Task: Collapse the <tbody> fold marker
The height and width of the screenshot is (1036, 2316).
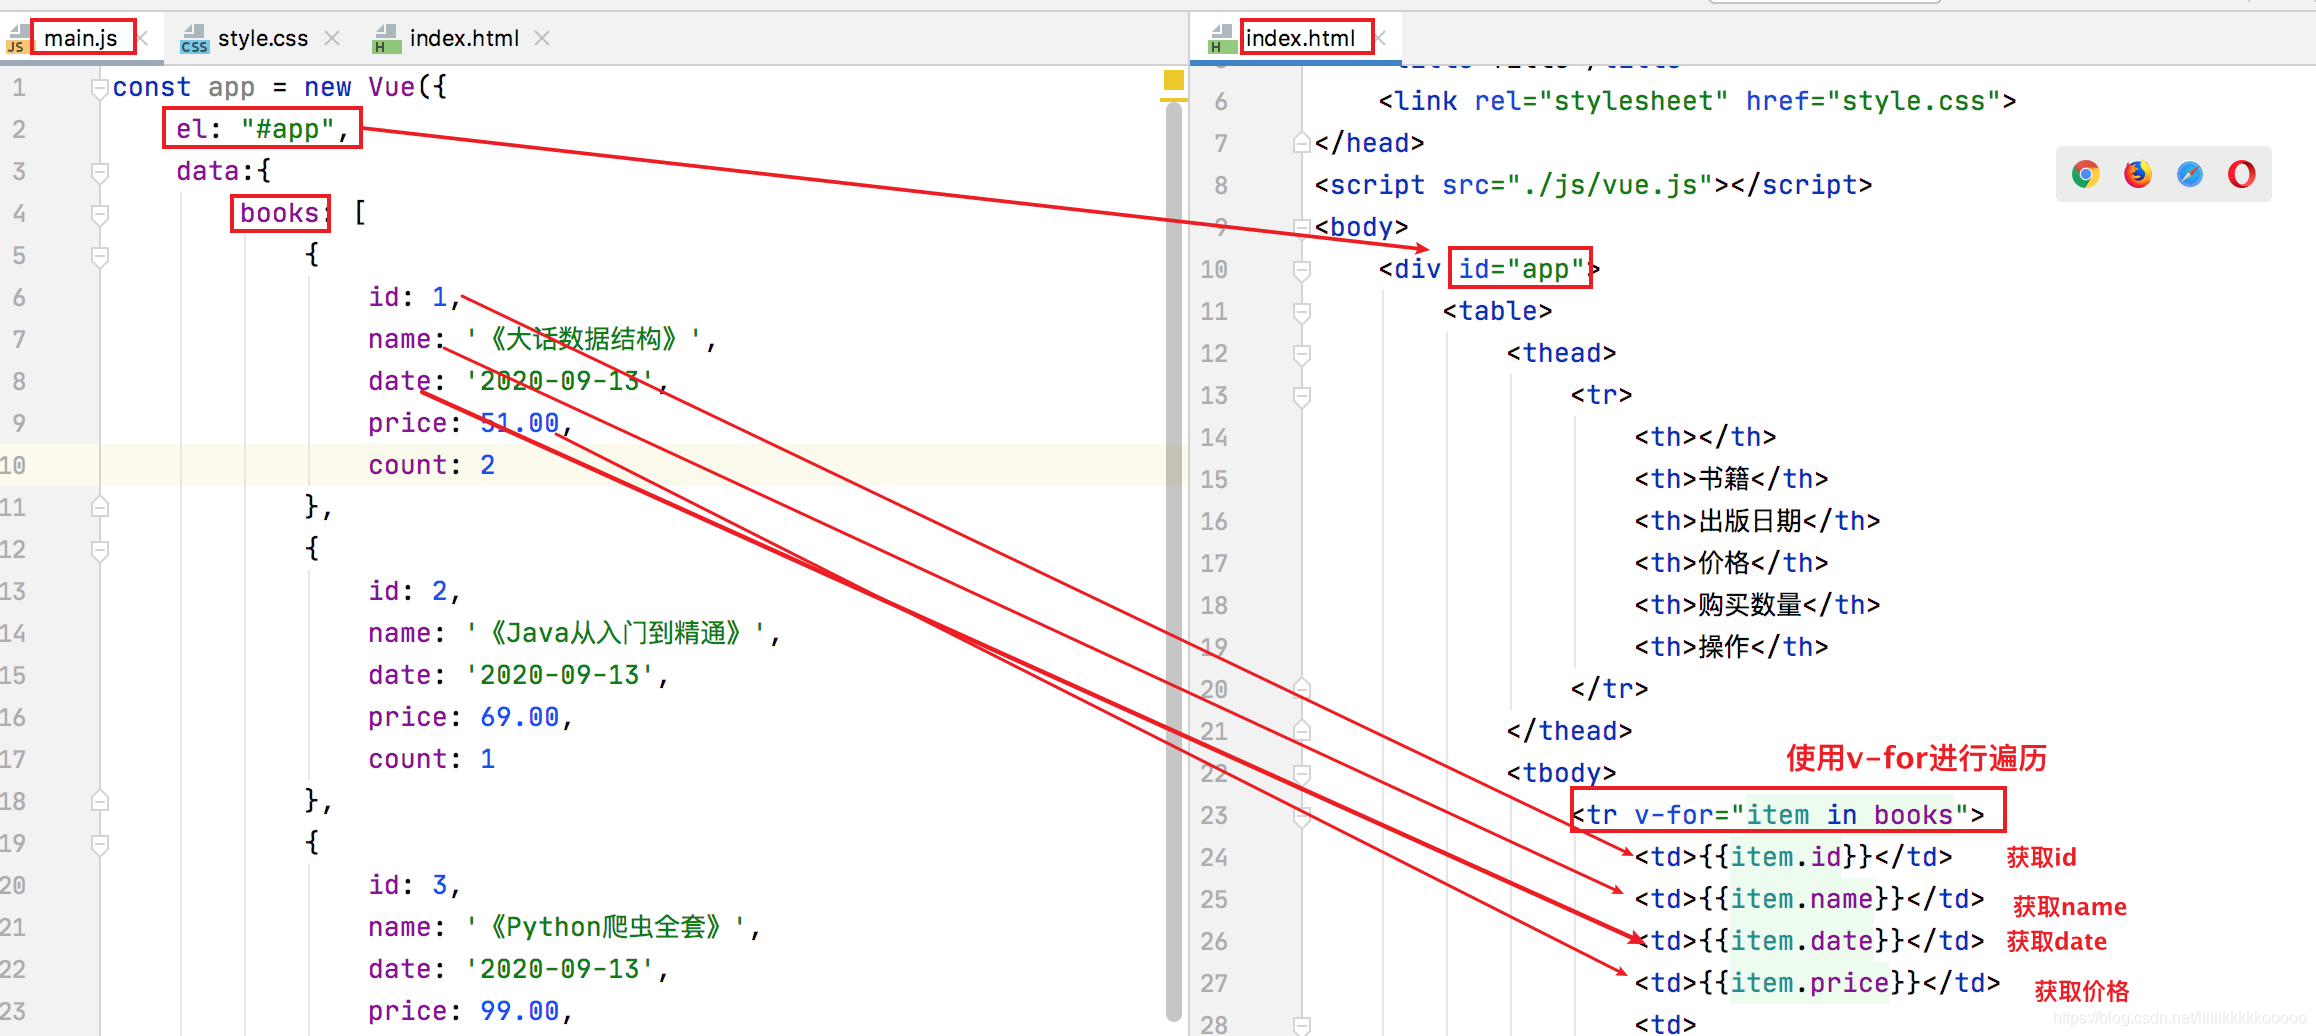Action: pos(1301,774)
